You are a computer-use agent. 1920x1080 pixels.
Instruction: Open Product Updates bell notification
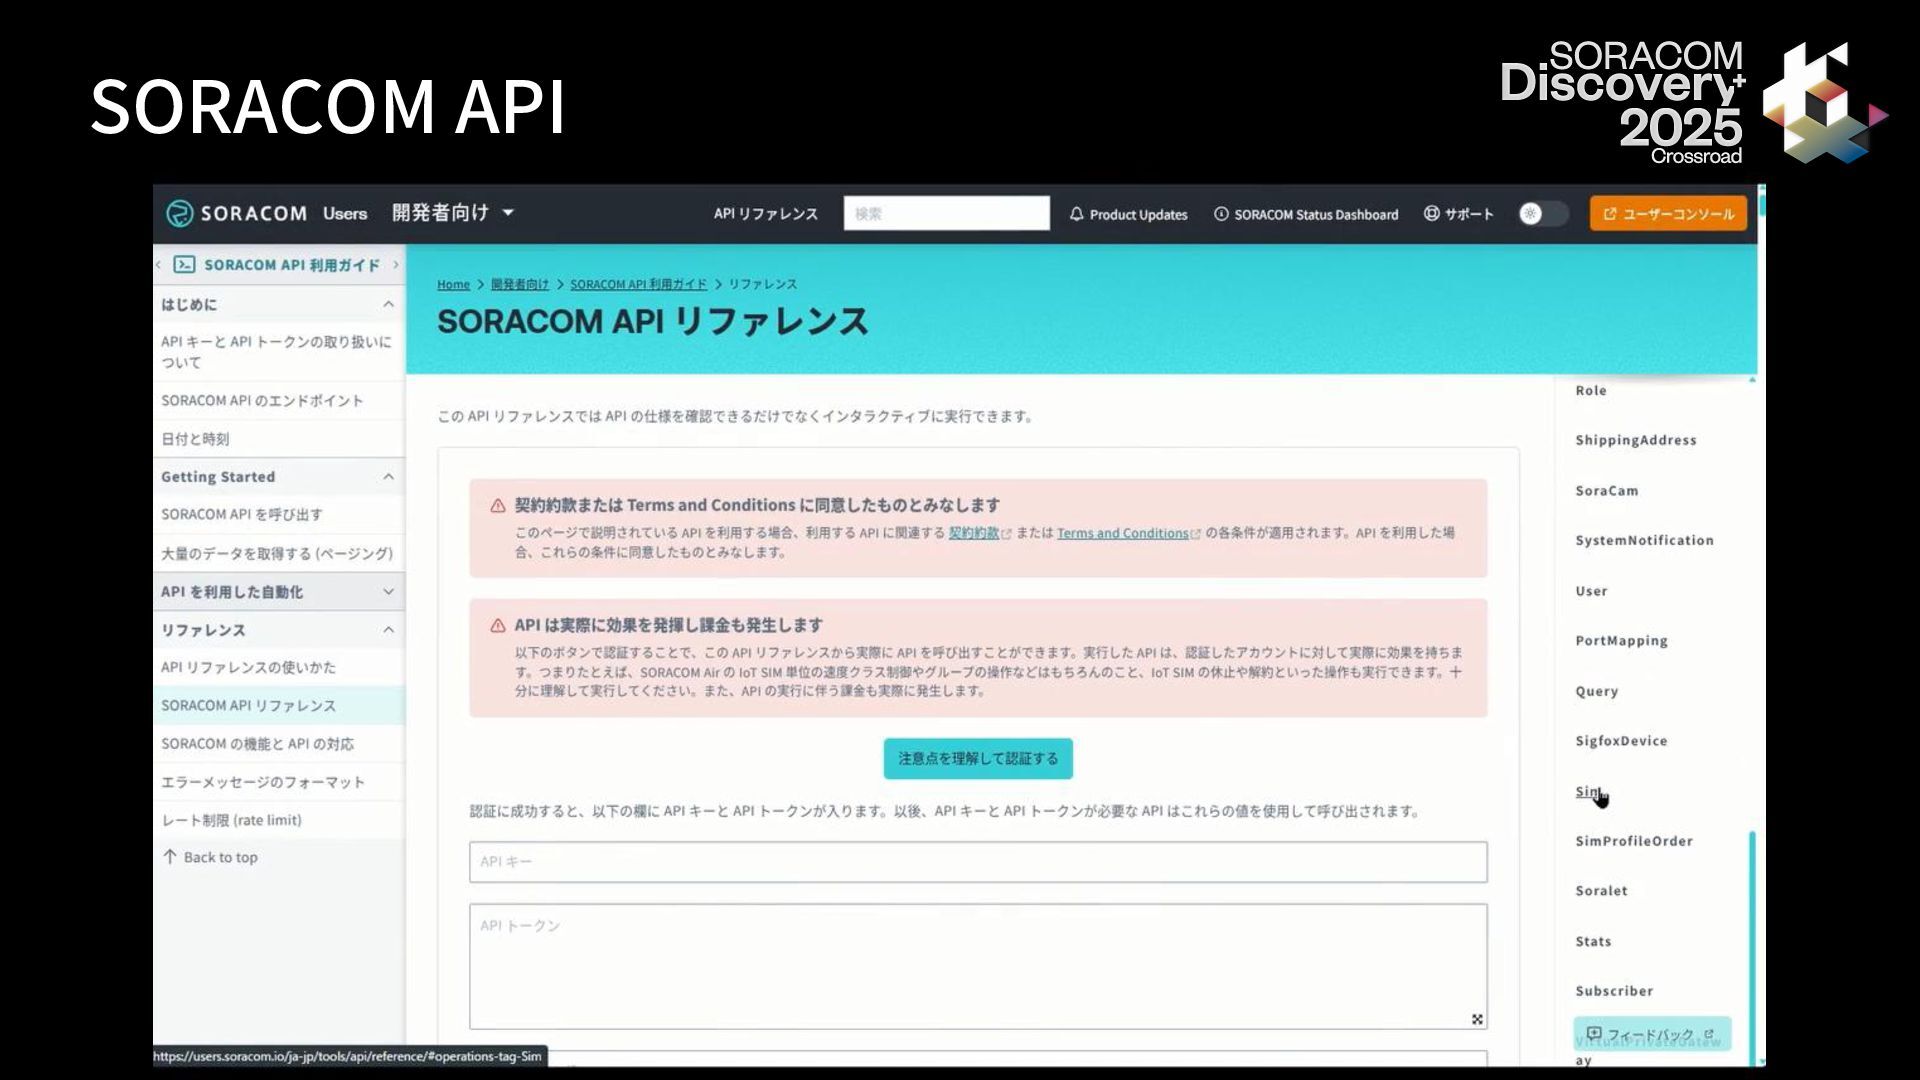click(x=1128, y=214)
